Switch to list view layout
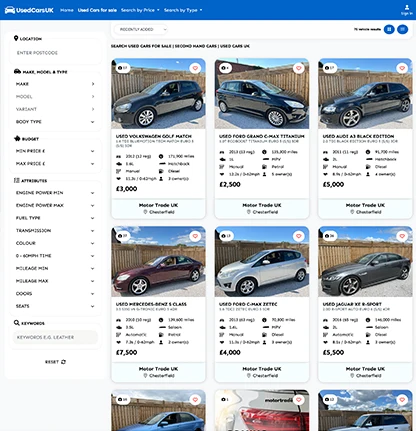 [x=403, y=29]
